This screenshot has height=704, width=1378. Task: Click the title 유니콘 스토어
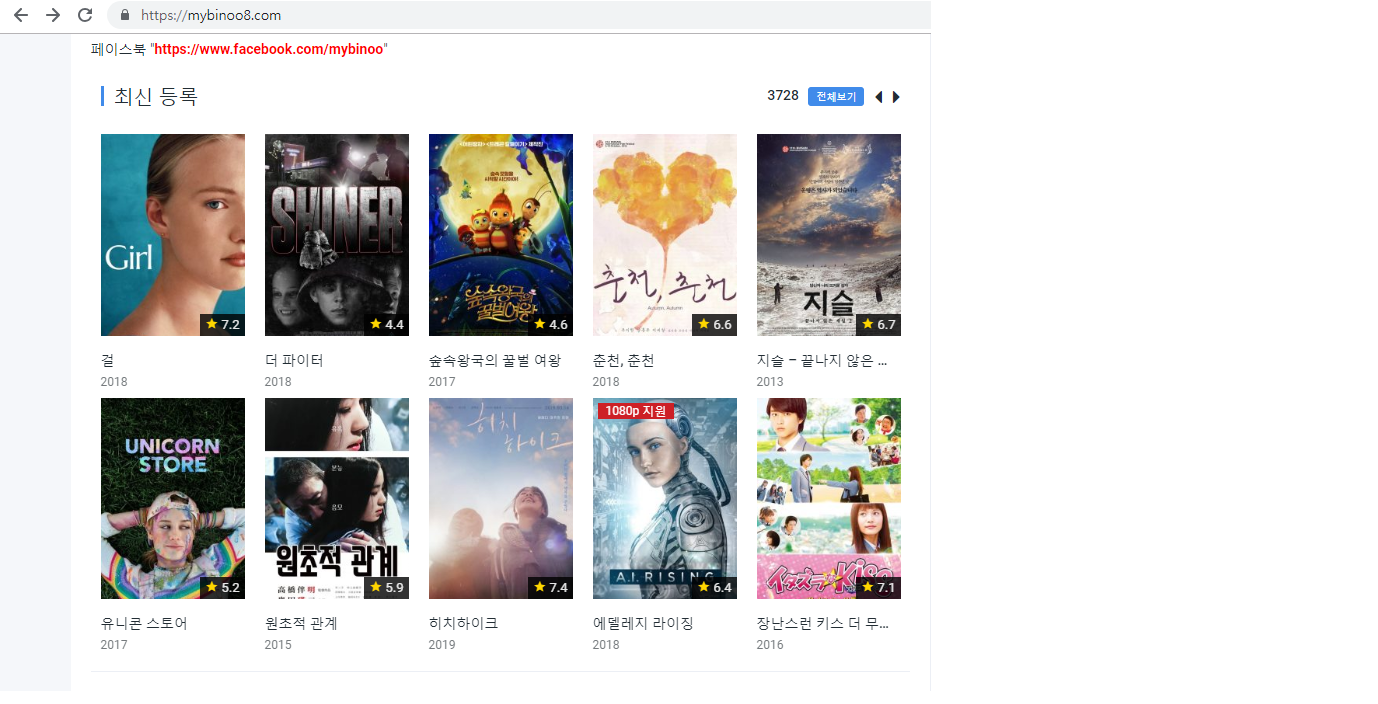pyautogui.click(x=144, y=623)
